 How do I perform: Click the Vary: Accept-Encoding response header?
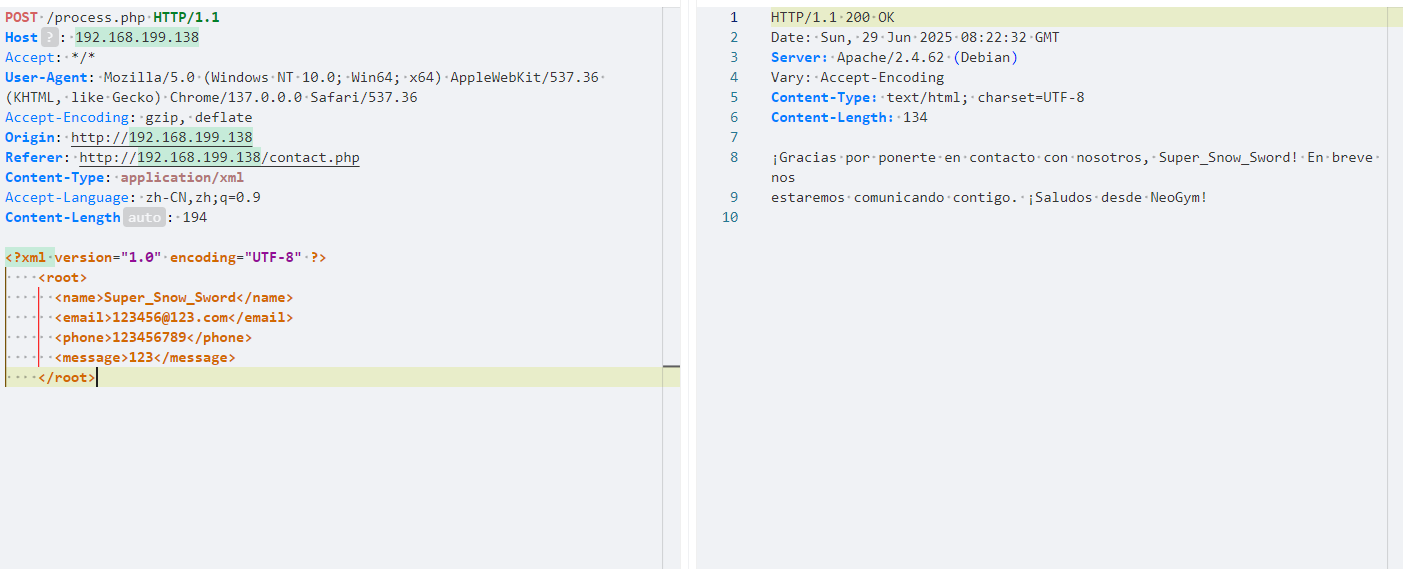click(x=857, y=78)
